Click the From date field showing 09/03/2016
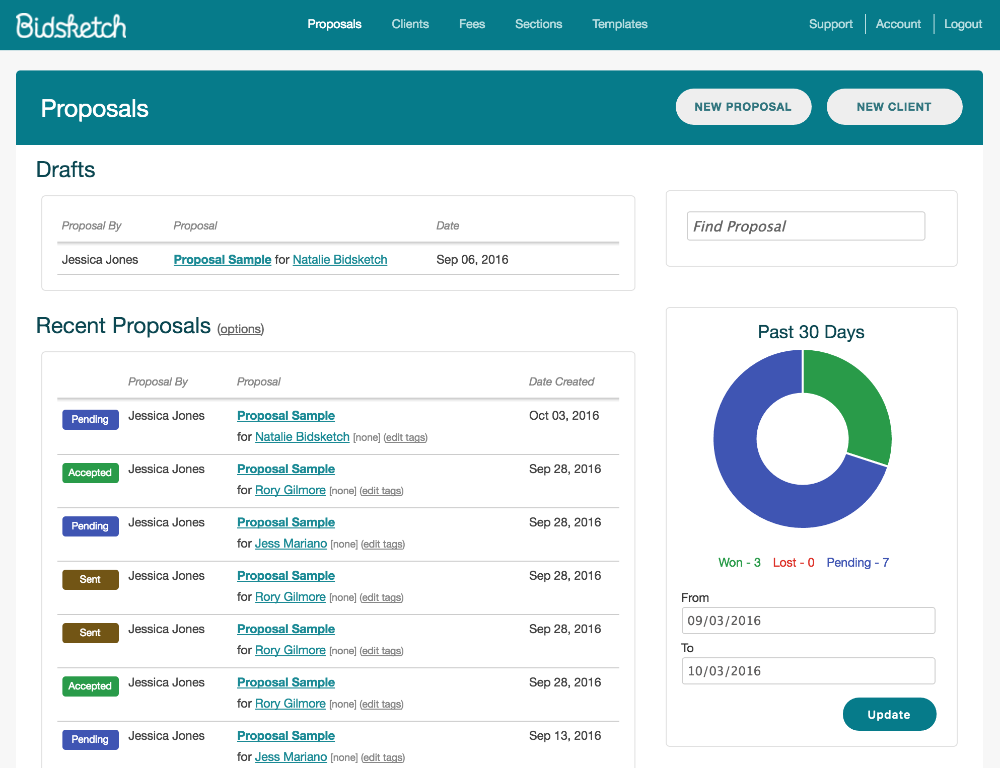This screenshot has width=1000, height=768. click(808, 620)
